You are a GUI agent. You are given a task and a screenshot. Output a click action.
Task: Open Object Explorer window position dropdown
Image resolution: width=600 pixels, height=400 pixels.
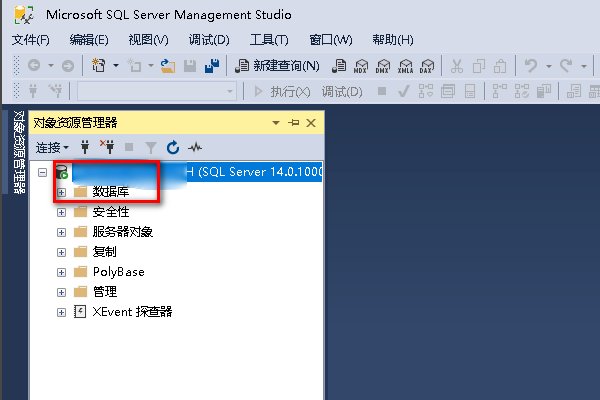pos(276,123)
